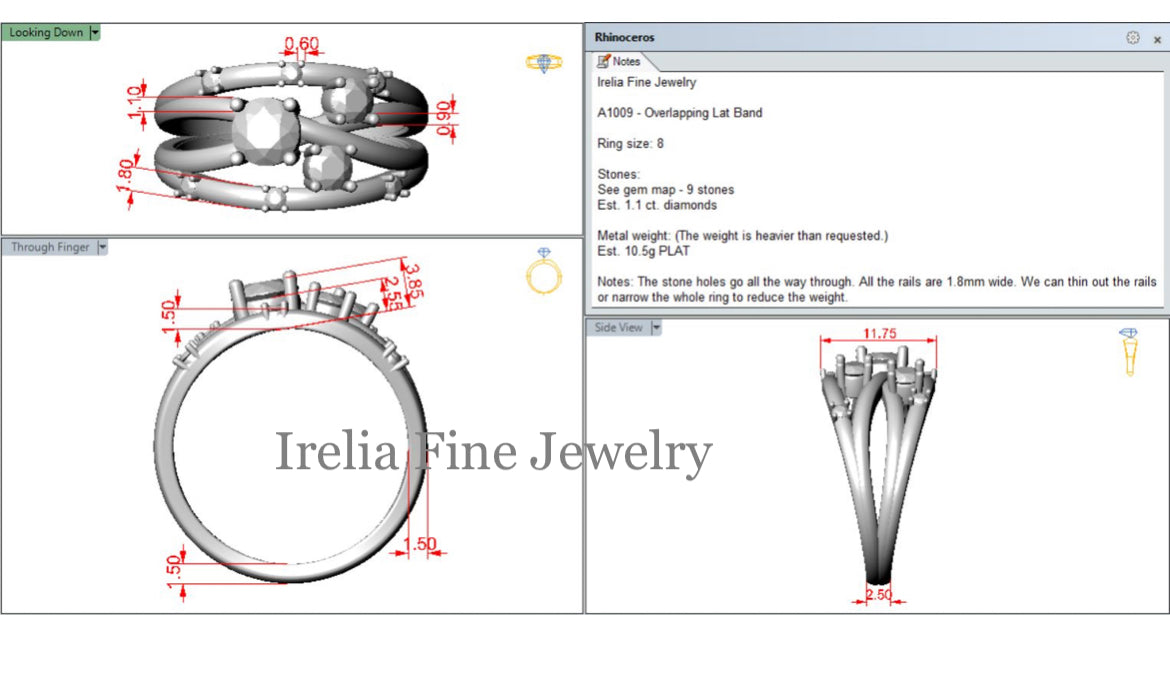Click the 'Notes: The stone holes' paragraph
The height and width of the screenshot is (687, 1170).
point(877,289)
